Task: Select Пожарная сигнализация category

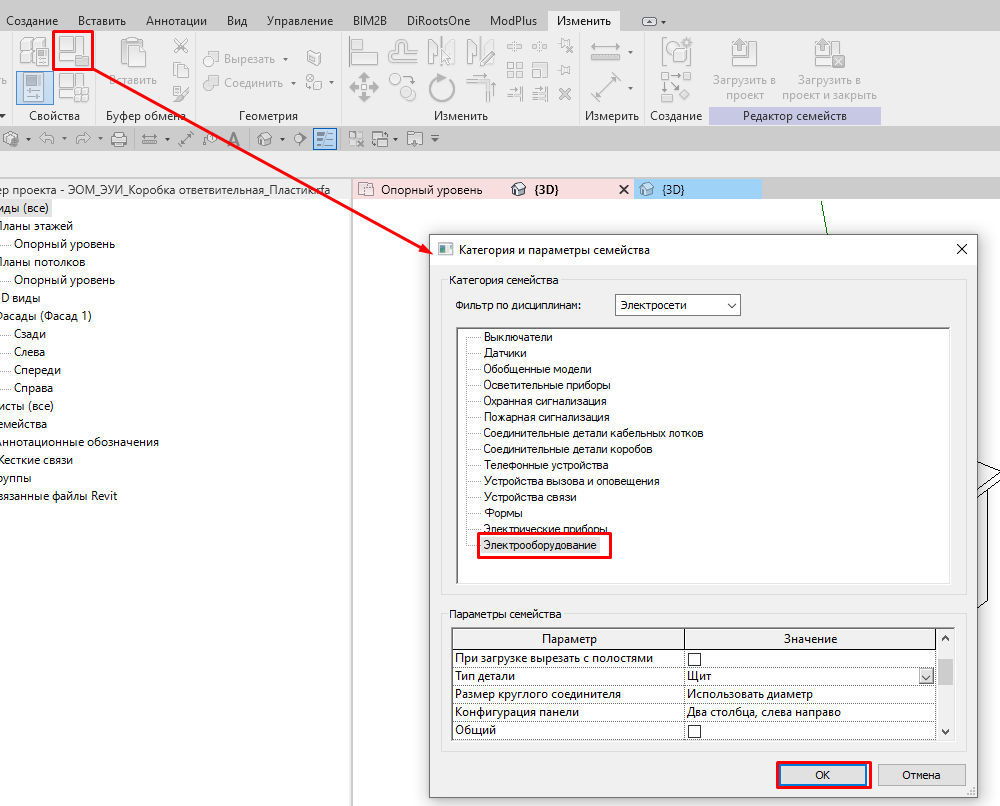Action: tap(547, 417)
